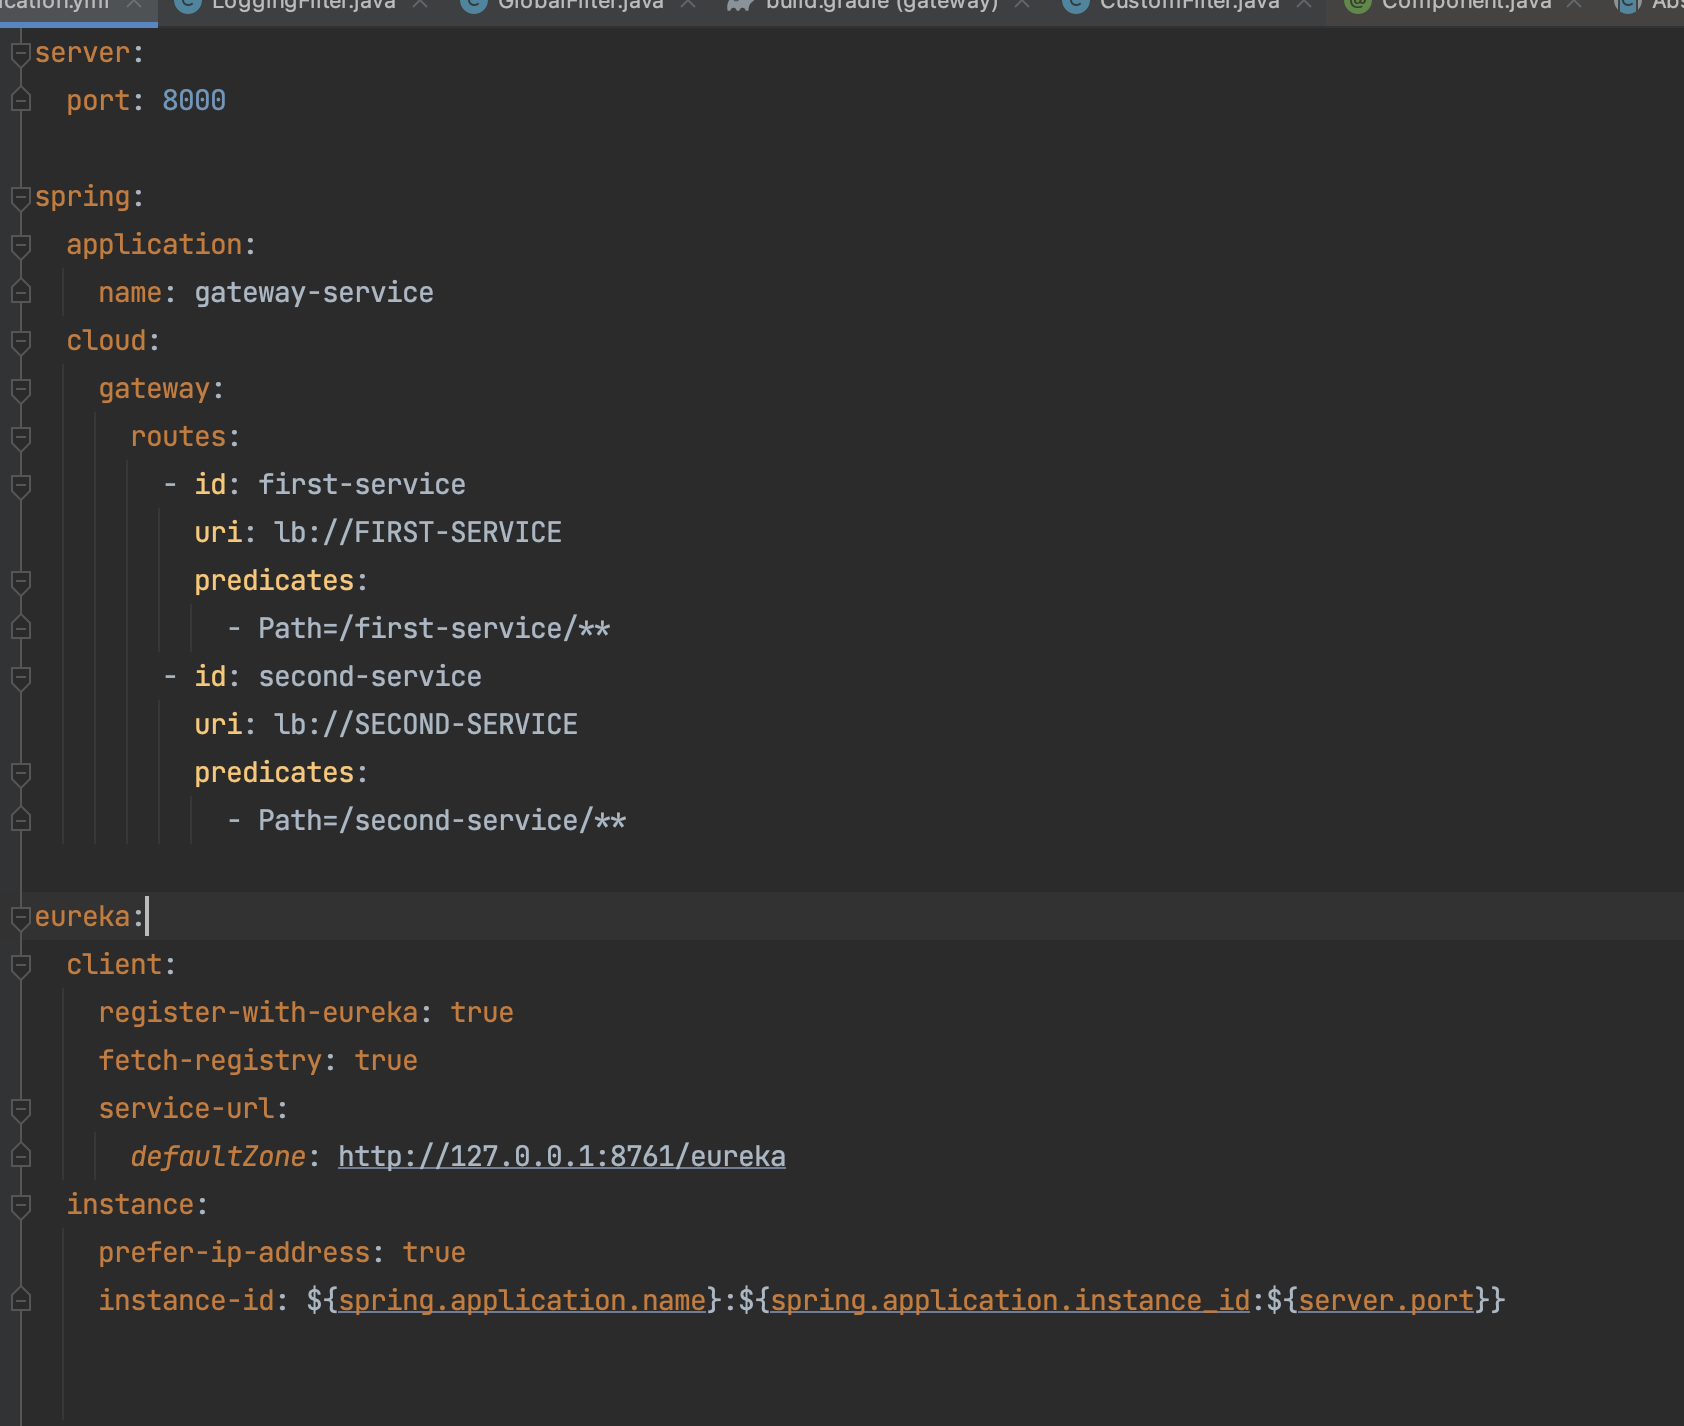Click true value of fetch-registry

[x=386, y=1061]
